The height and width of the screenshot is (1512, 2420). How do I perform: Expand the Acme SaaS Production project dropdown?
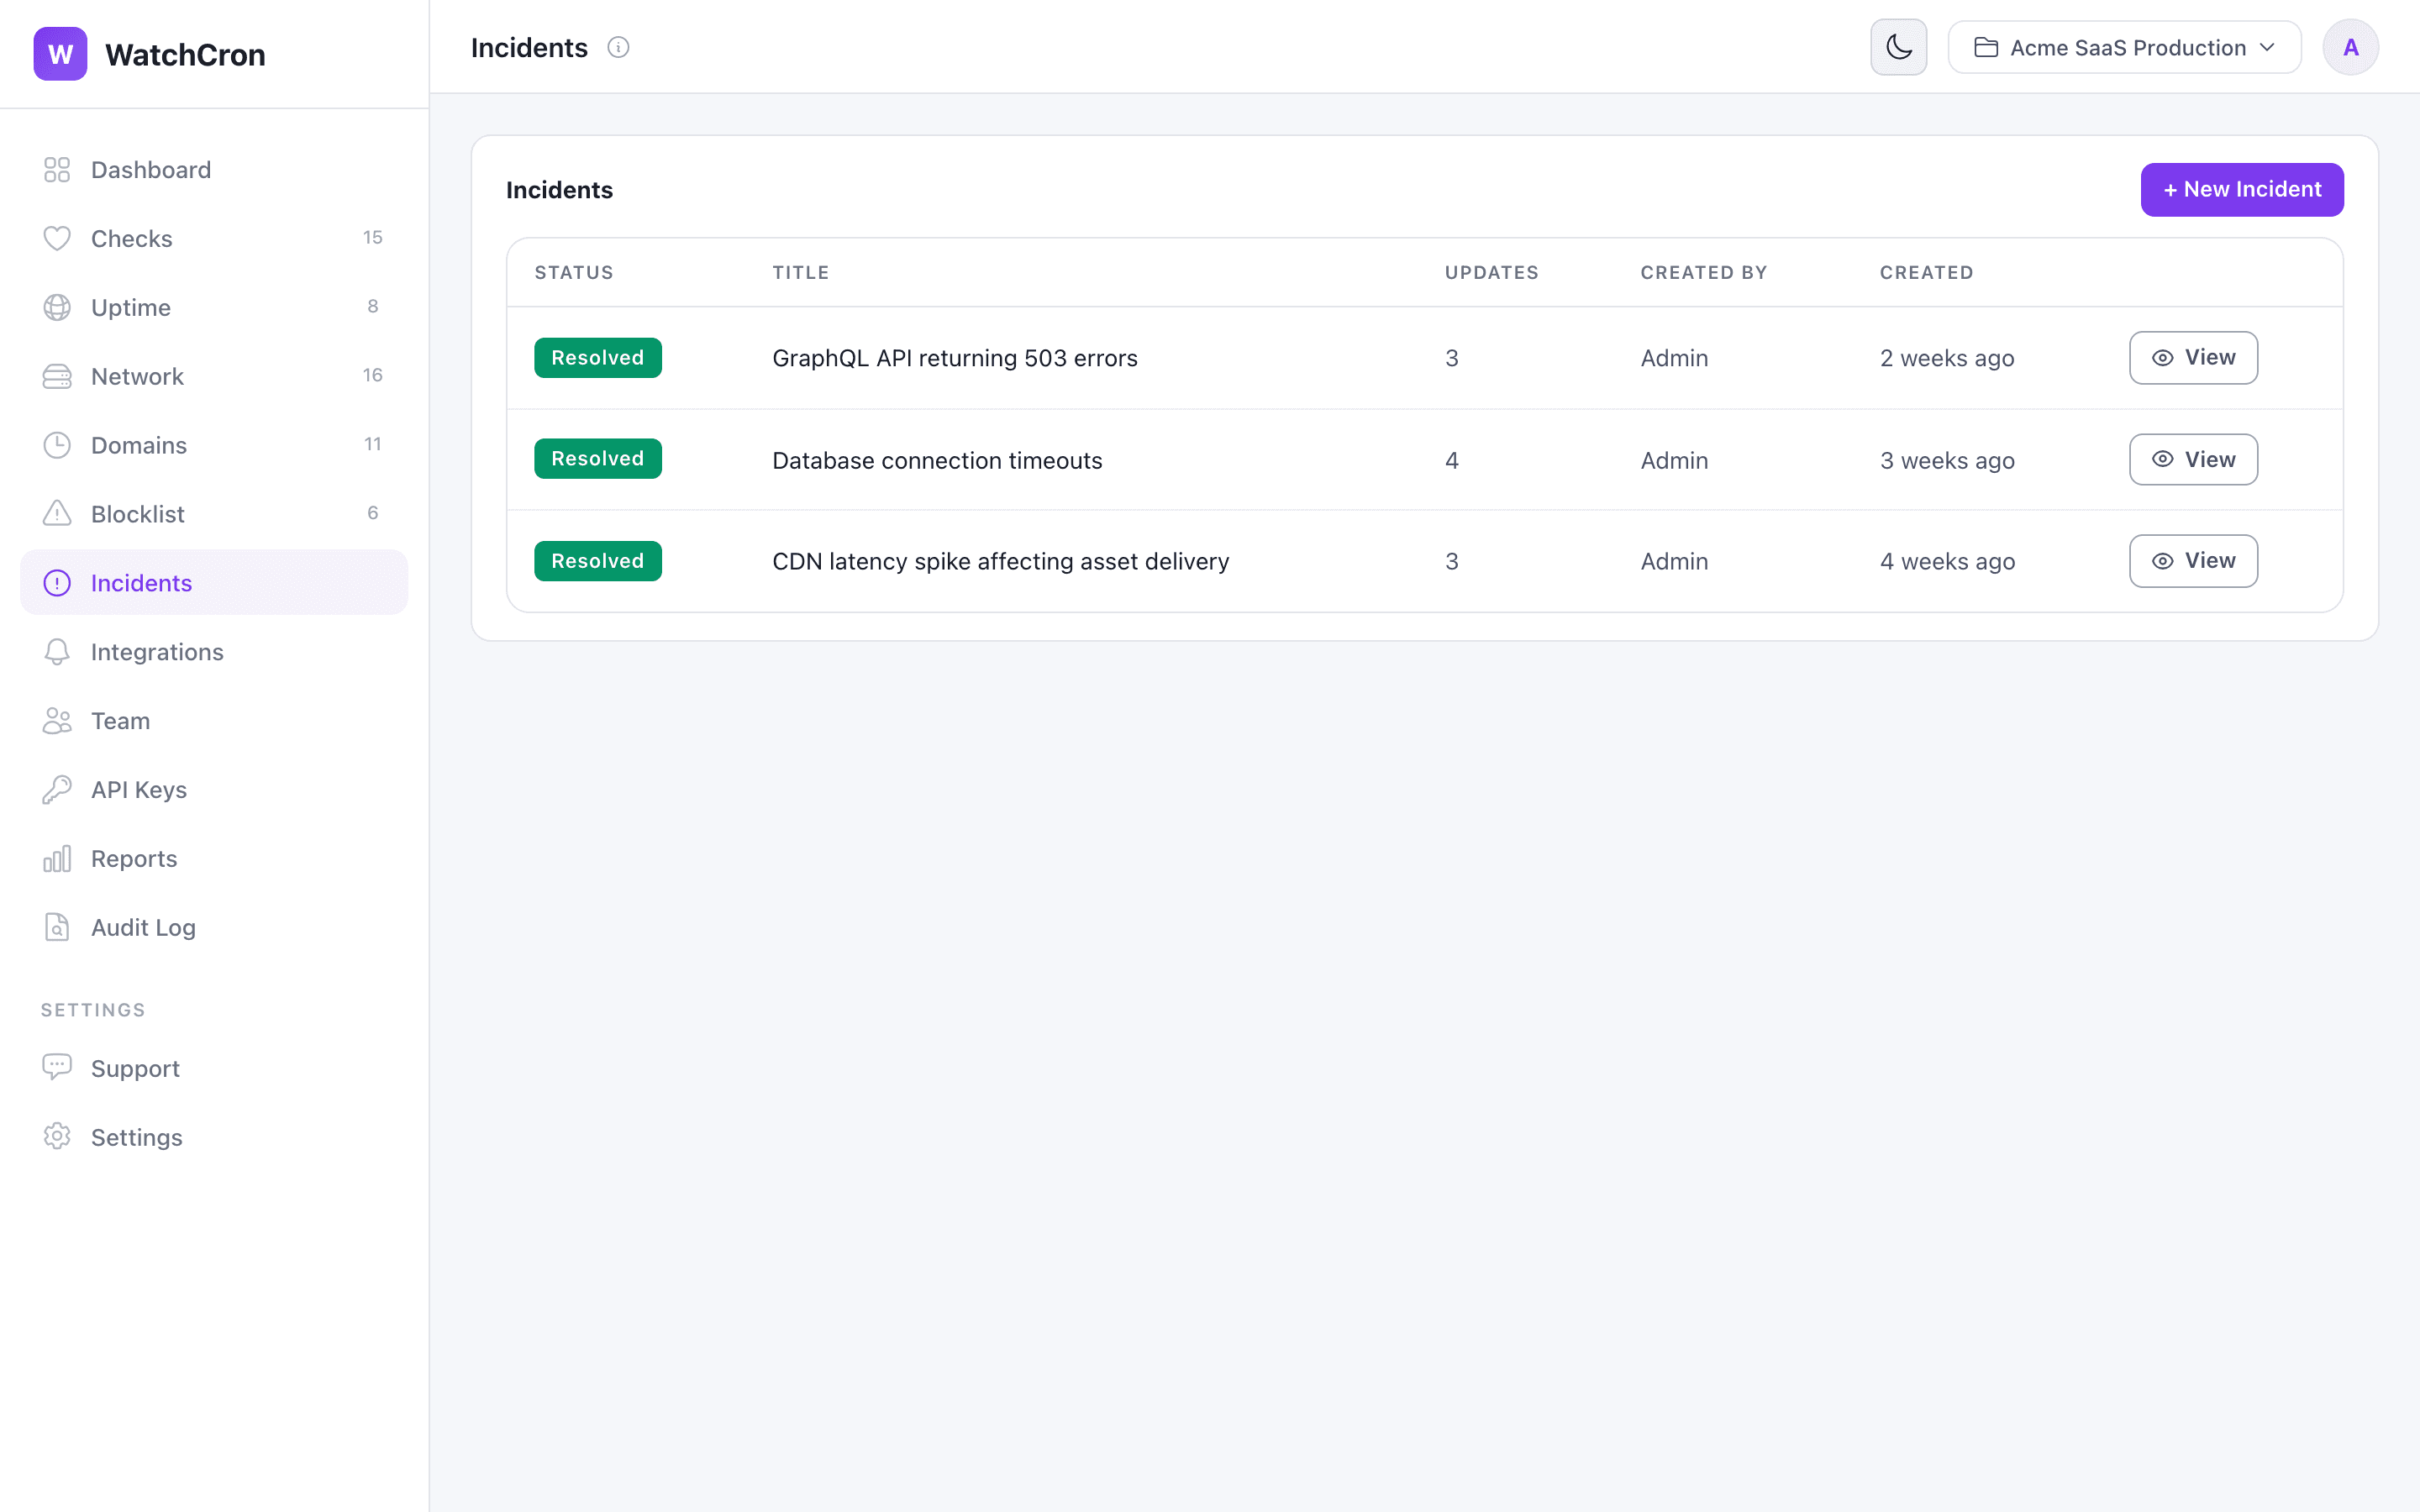2124,48
